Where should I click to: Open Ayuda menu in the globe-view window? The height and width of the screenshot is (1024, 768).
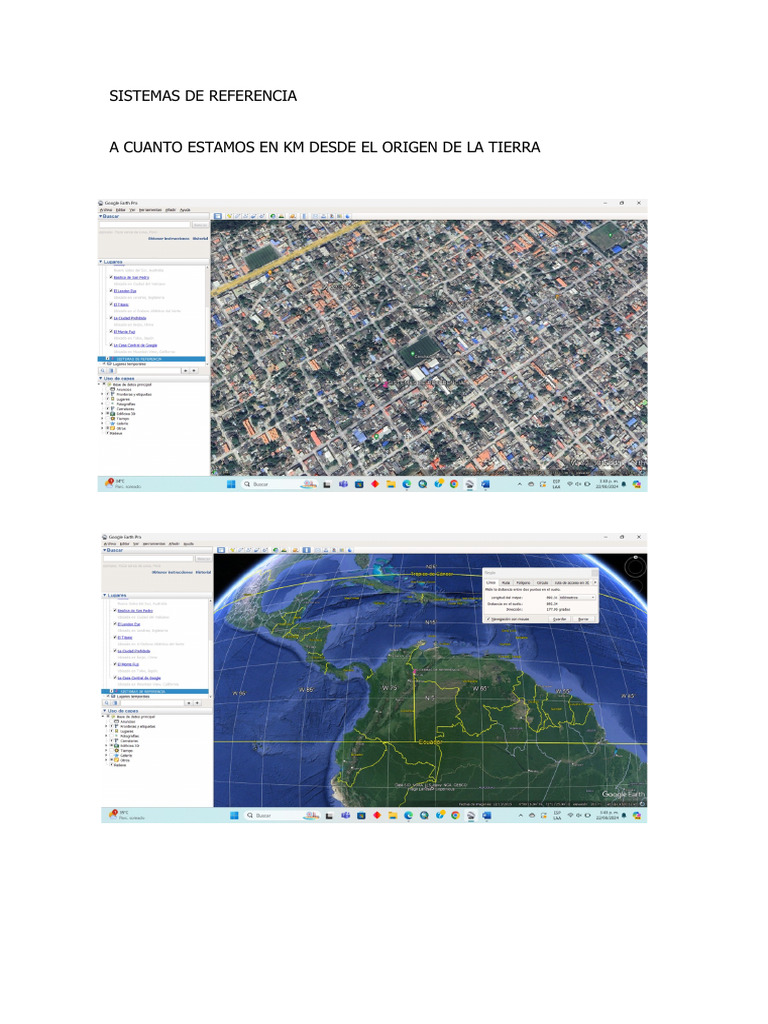click(x=188, y=543)
